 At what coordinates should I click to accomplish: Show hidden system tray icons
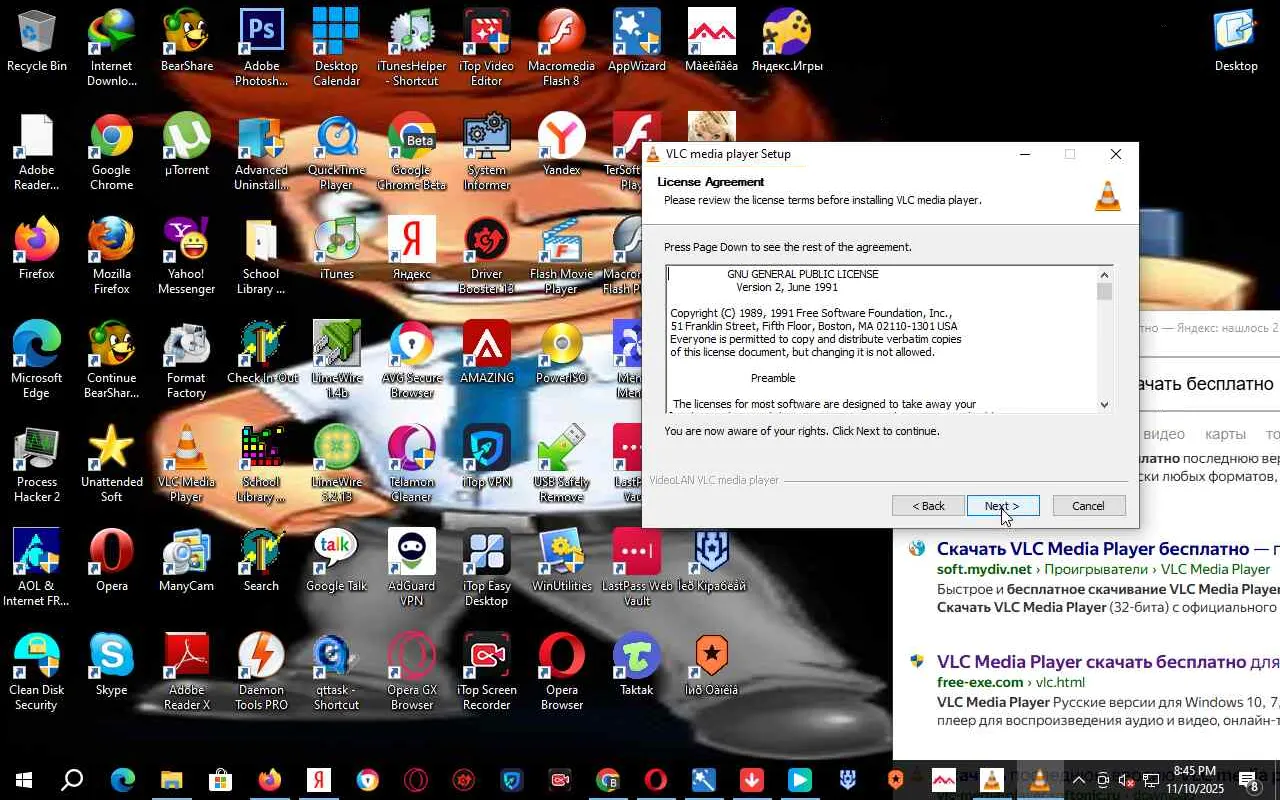coord(1079,780)
